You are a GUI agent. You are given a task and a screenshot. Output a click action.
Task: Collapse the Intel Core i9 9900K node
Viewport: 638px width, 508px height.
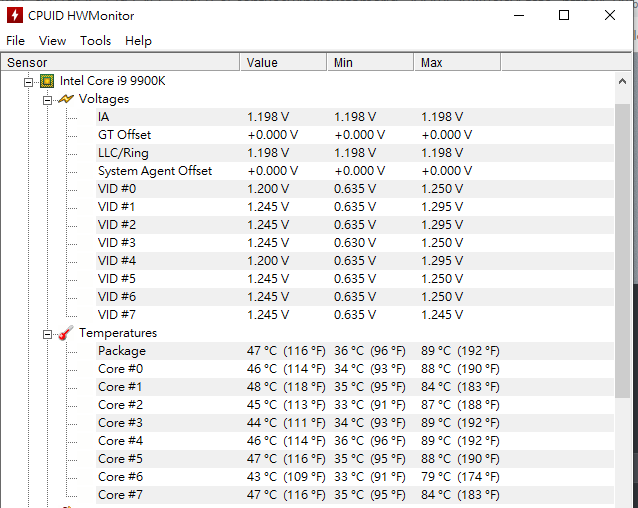(28, 82)
